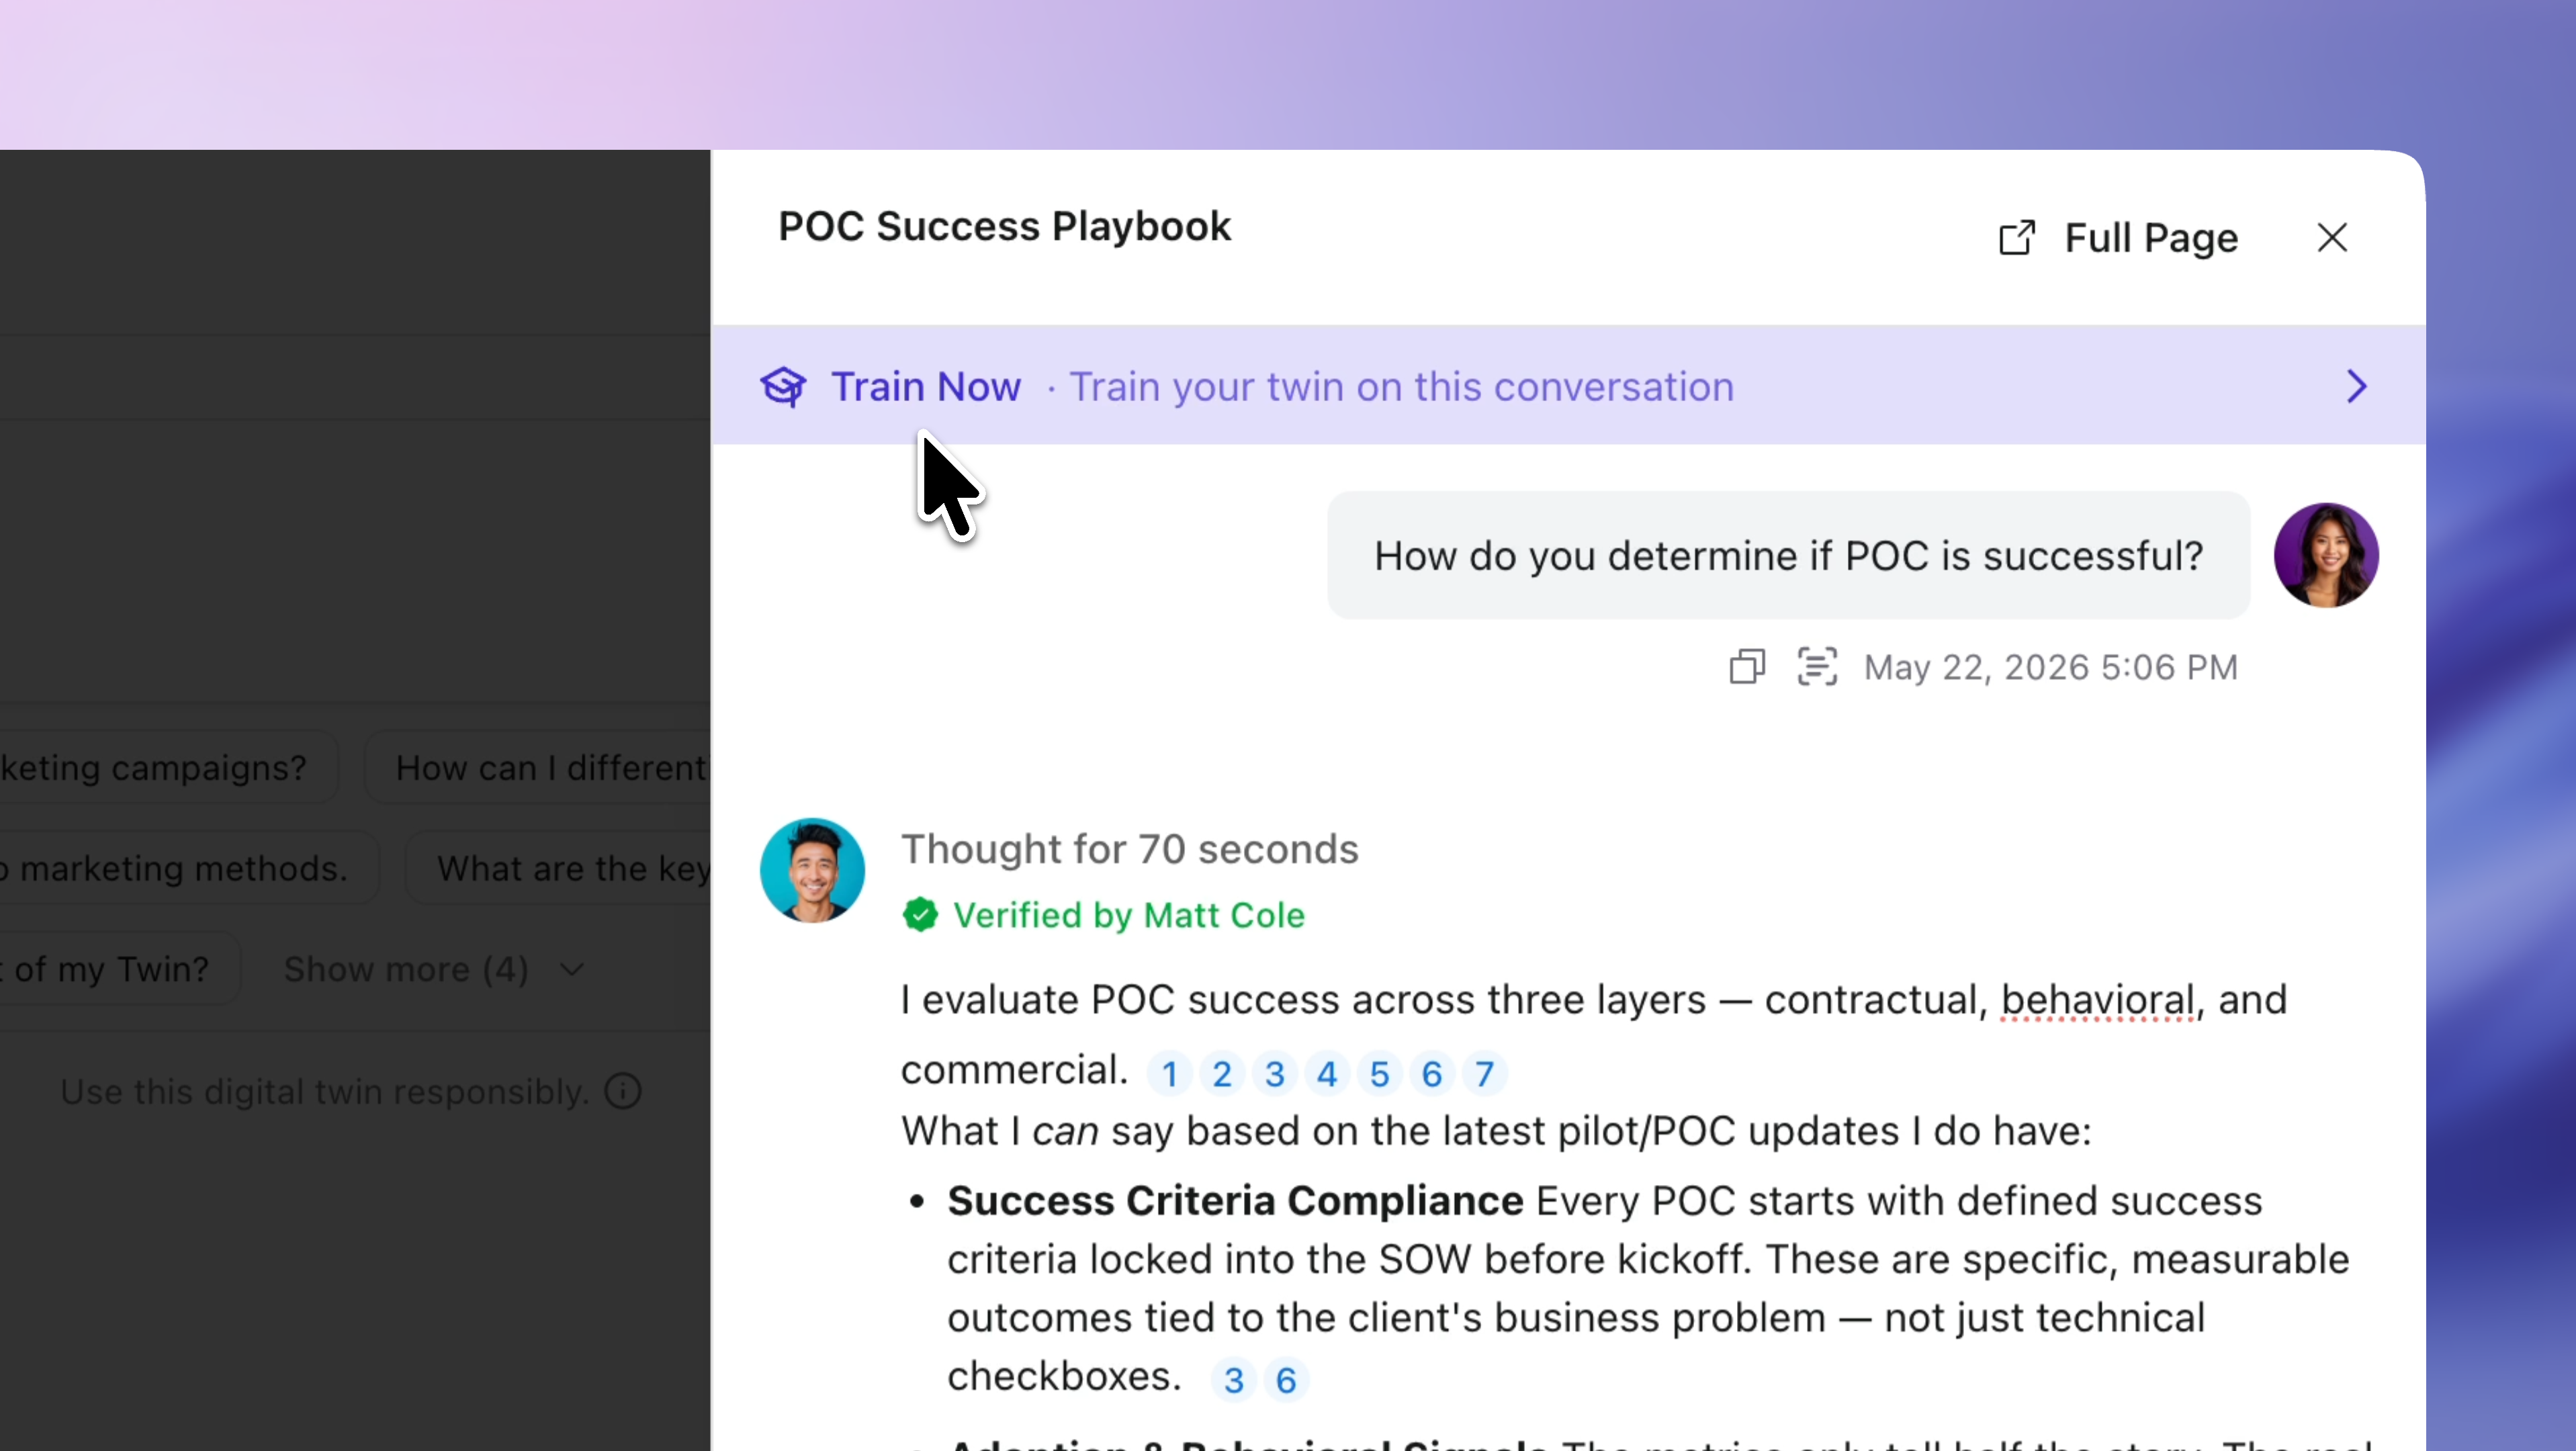Open citation 6 after "commercial."

click(x=1432, y=1074)
